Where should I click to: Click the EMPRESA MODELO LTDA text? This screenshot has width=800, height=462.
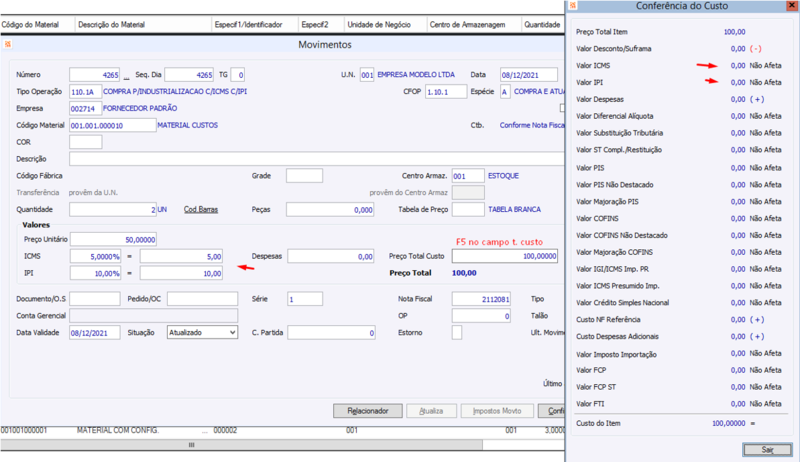point(416,74)
